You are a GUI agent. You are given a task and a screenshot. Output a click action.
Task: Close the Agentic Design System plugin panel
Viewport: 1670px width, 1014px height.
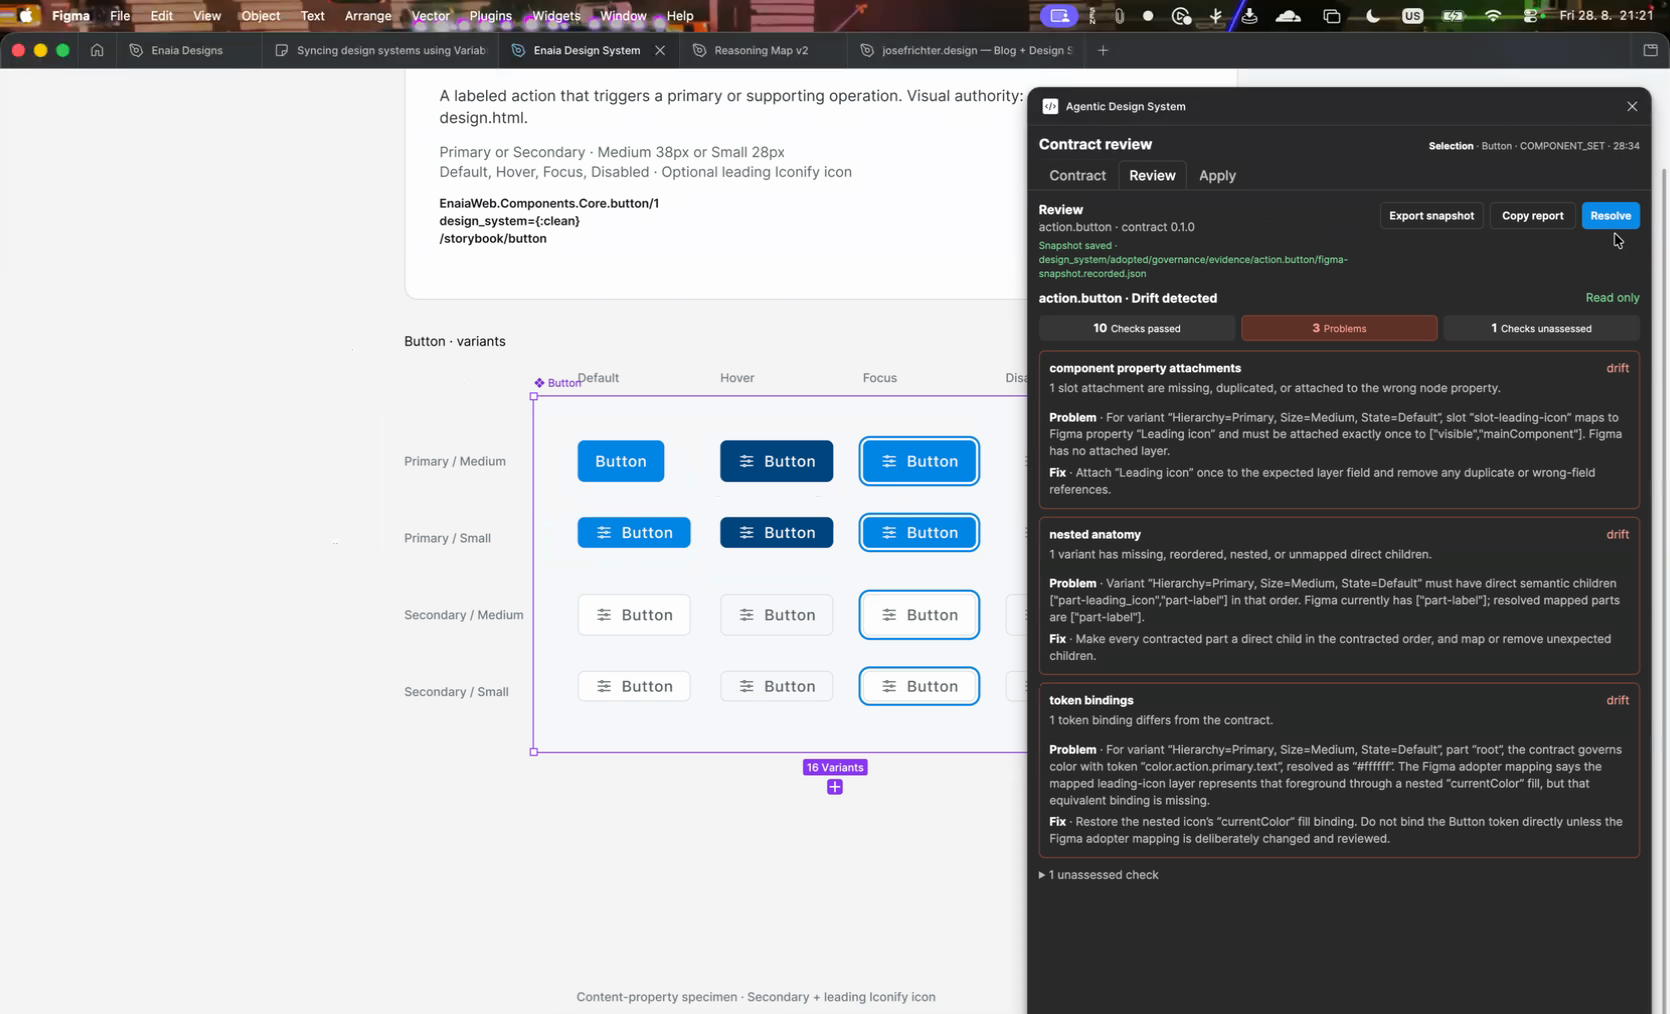[1632, 106]
